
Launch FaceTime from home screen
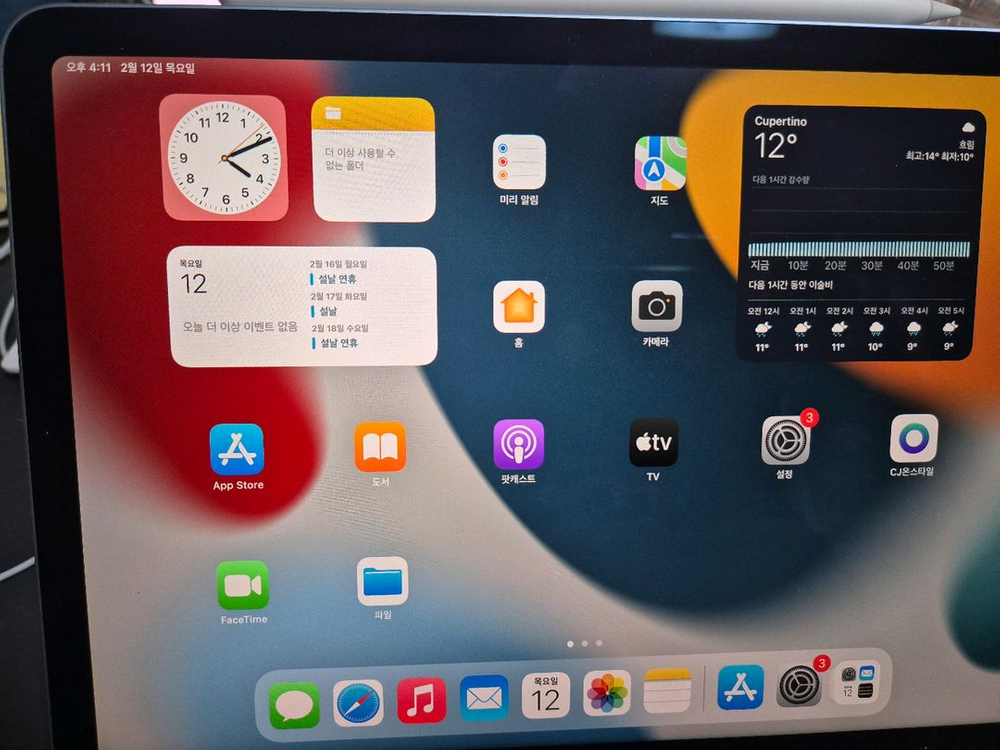[243, 585]
